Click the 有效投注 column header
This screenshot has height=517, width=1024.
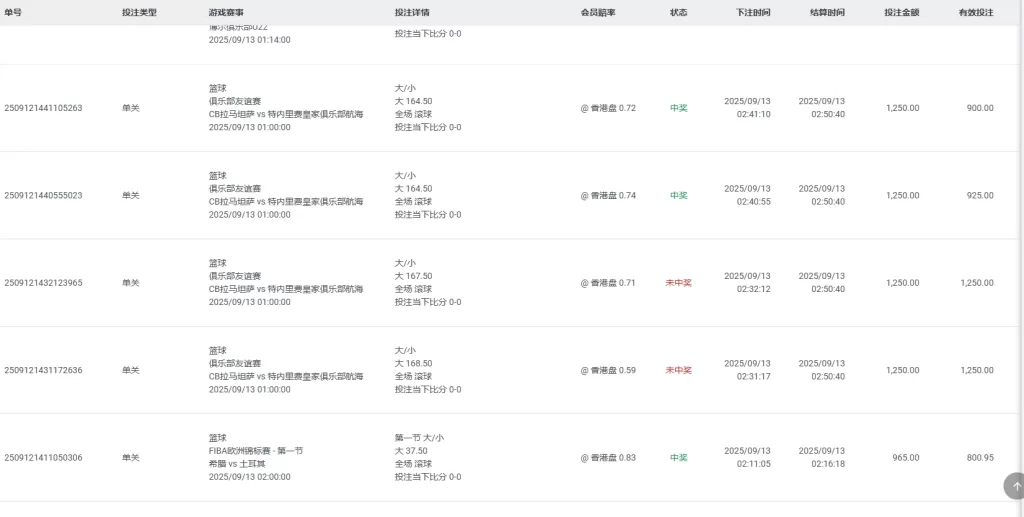(x=976, y=13)
